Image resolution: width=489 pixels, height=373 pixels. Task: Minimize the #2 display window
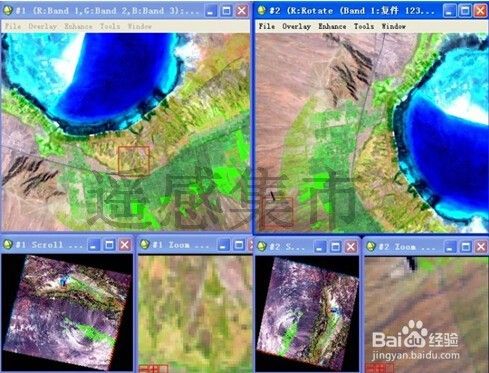point(449,11)
